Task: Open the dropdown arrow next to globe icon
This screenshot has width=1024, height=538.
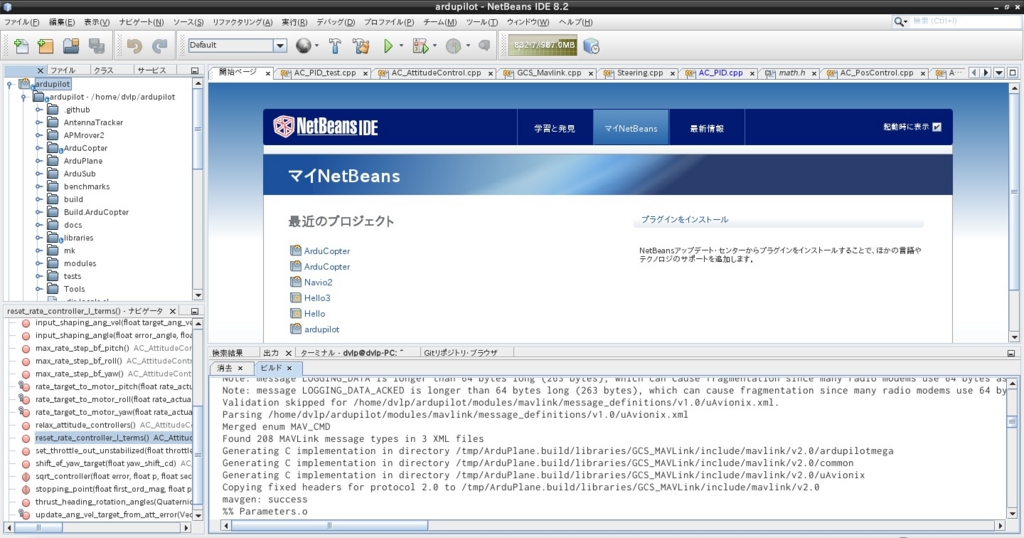Action: (317, 46)
